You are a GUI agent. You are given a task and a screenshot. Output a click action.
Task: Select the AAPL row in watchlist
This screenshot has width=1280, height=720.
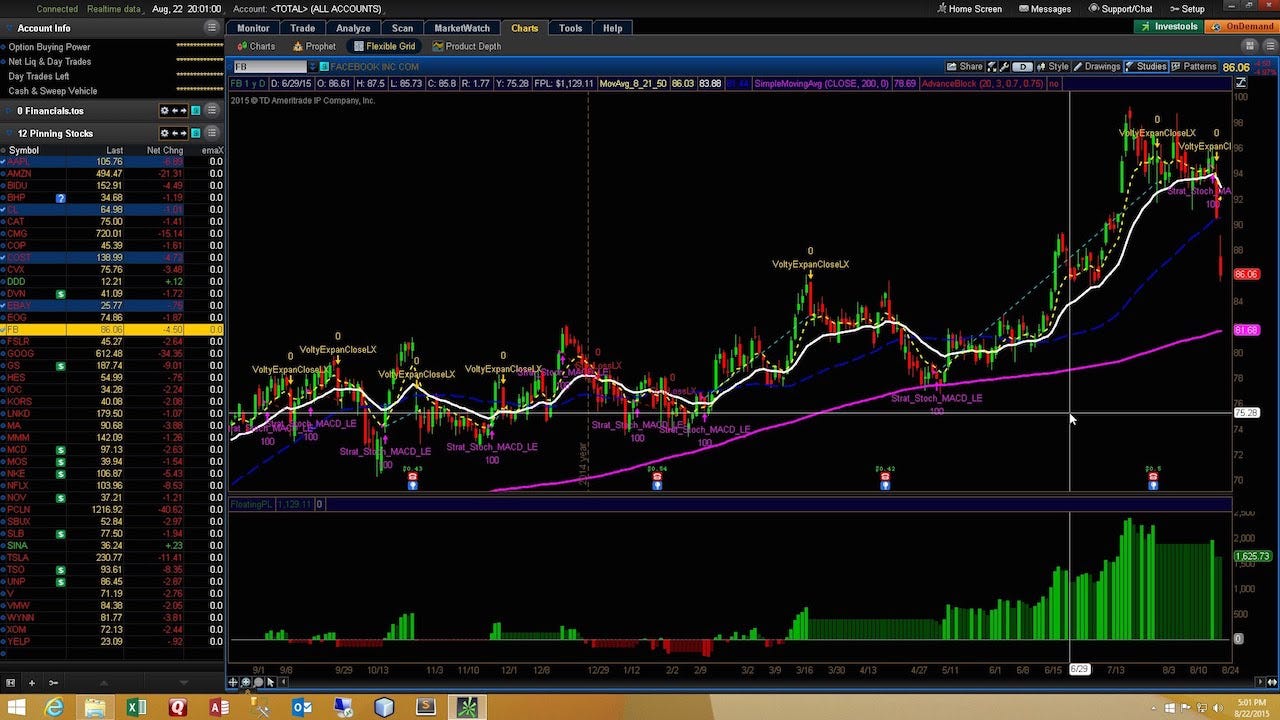[112, 161]
